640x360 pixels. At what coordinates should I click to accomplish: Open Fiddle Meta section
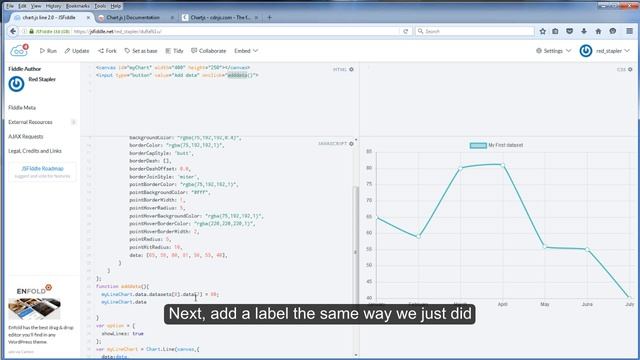click(22, 108)
